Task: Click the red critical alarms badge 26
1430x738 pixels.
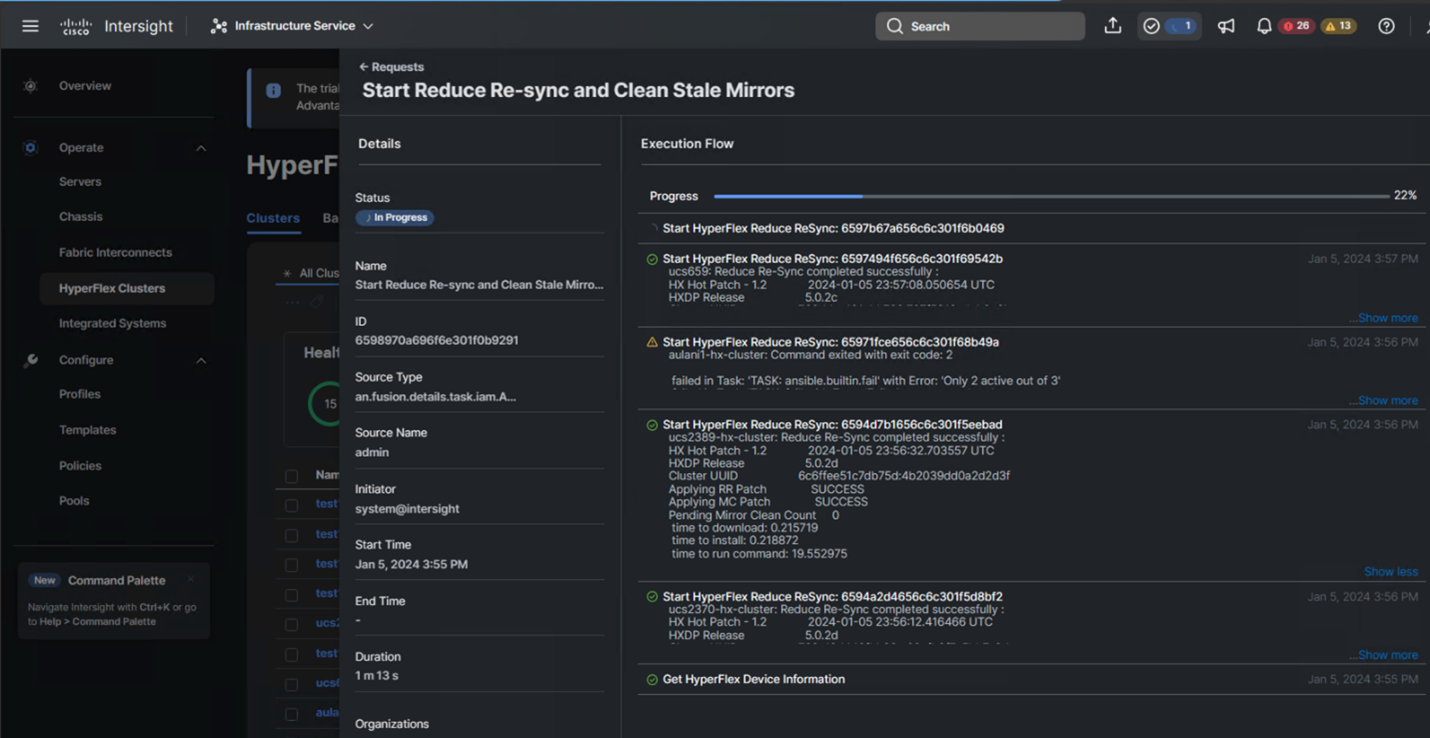Action: [1297, 26]
